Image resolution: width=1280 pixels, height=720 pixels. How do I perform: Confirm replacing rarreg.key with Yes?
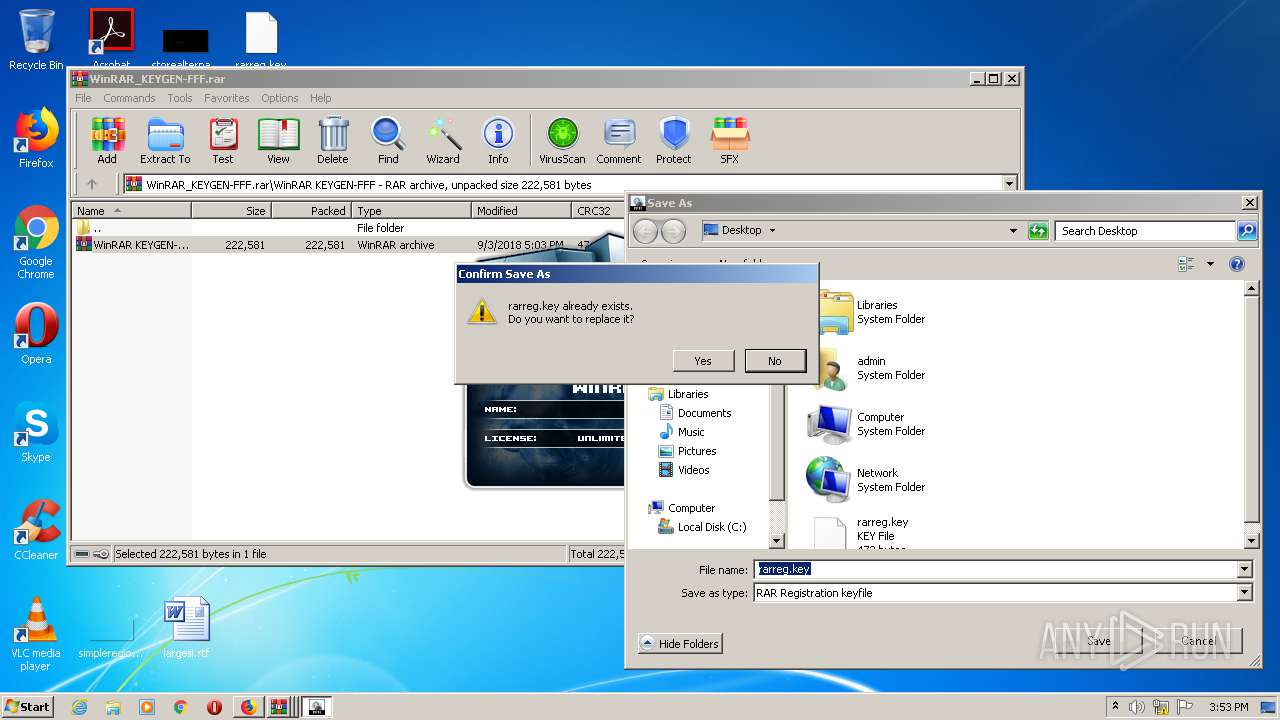pos(703,361)
